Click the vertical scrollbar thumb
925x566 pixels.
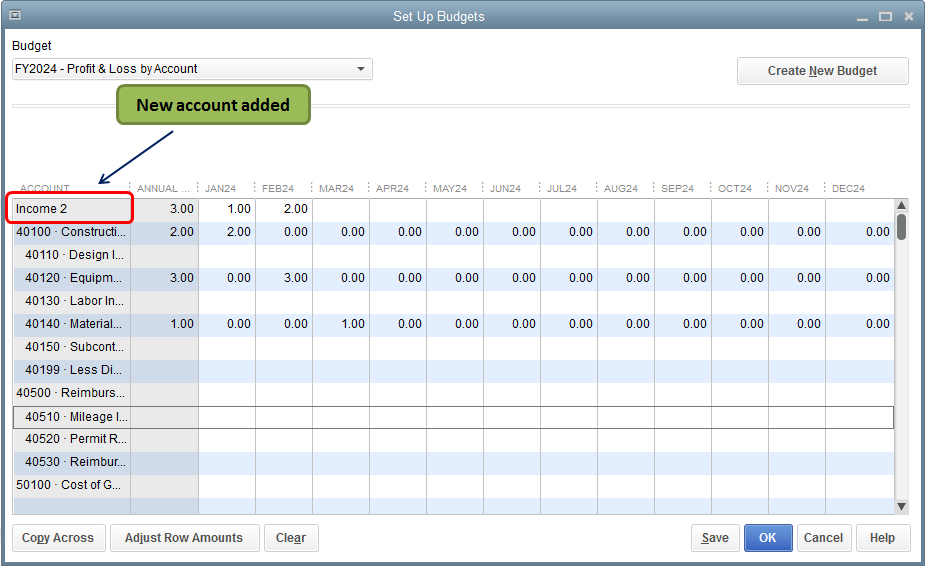tap(901, 227)
